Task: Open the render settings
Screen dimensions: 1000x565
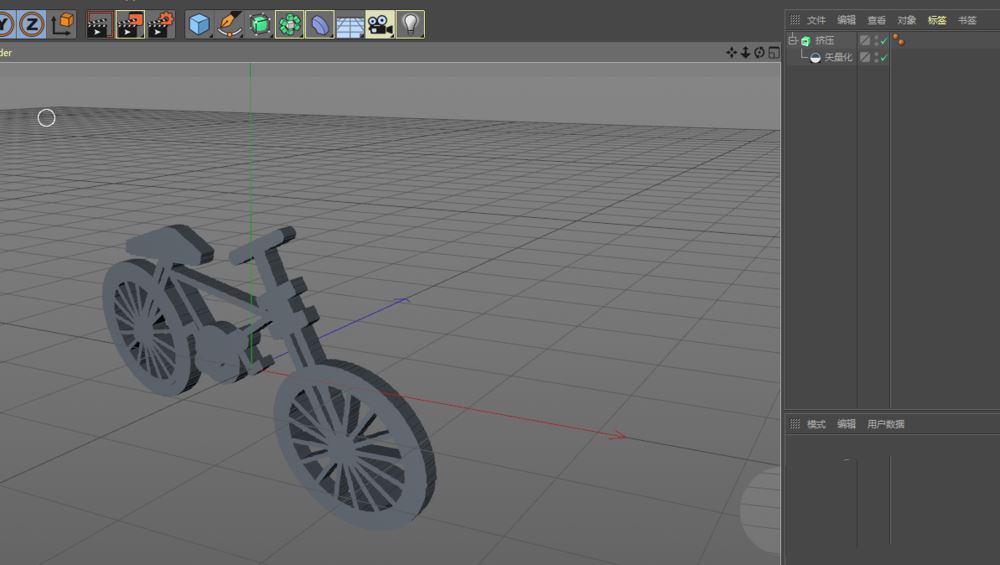Action: point(161,24)
